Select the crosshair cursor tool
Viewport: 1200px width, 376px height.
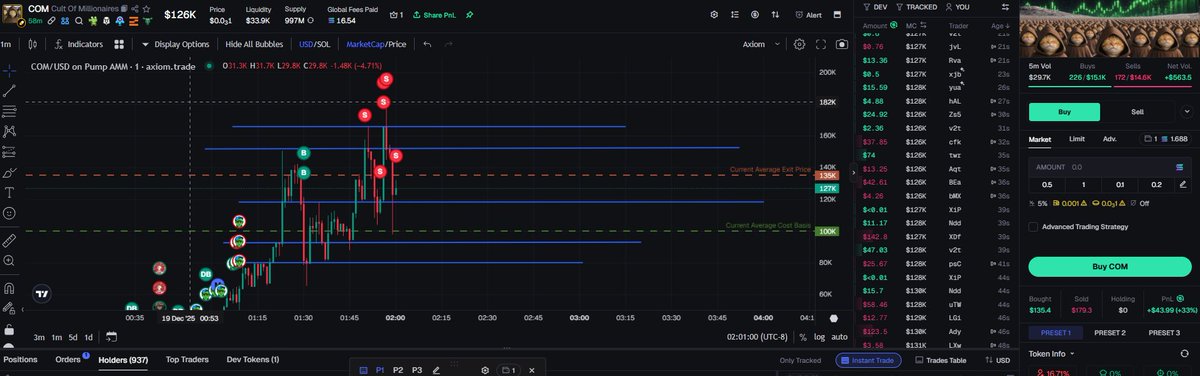coord(9,70)
